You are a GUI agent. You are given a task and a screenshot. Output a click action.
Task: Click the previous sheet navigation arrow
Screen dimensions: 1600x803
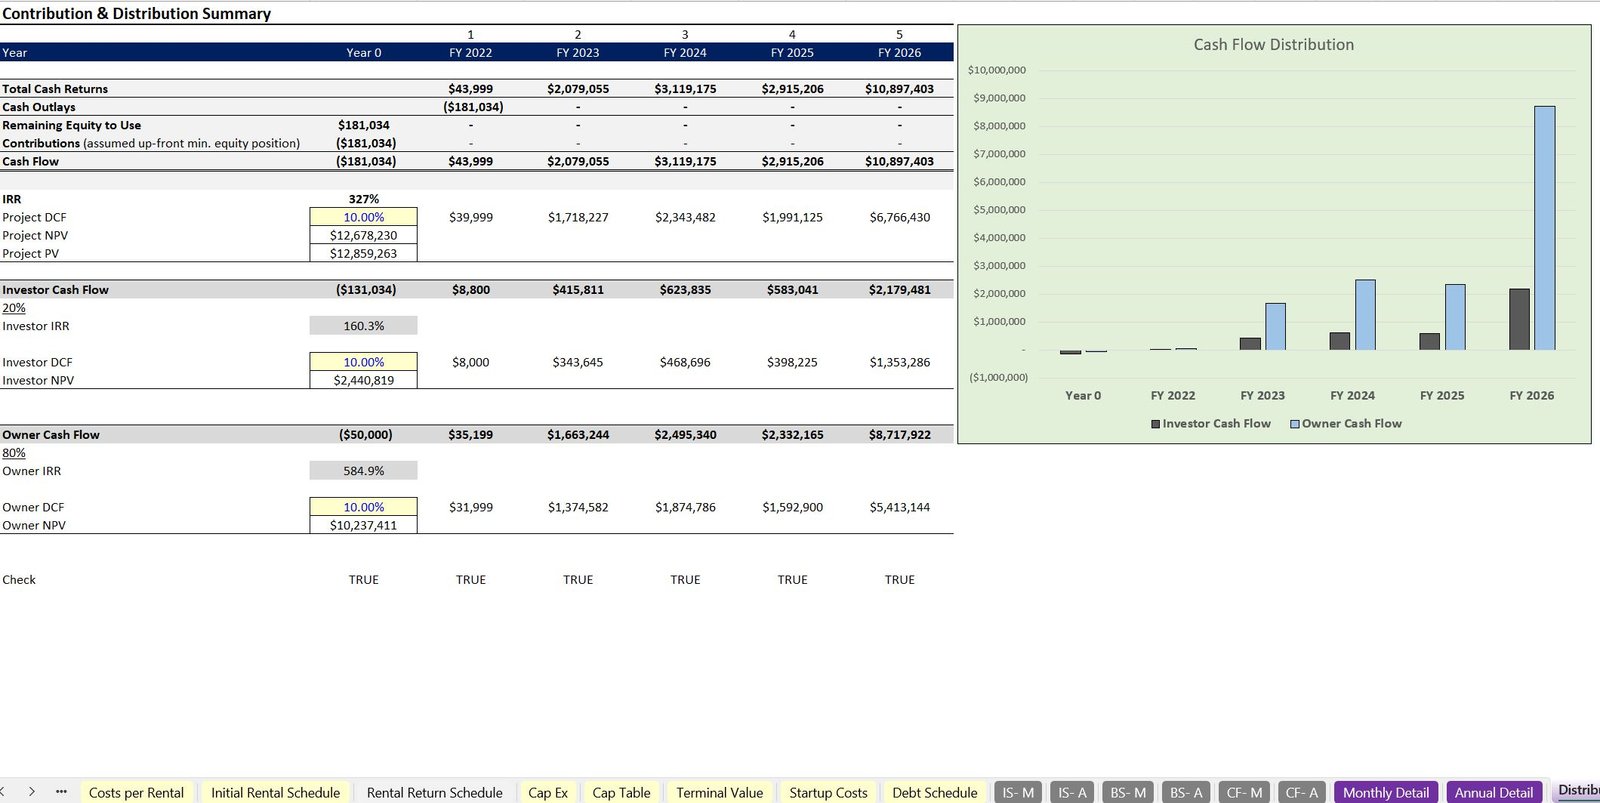[x=3, y=791]
